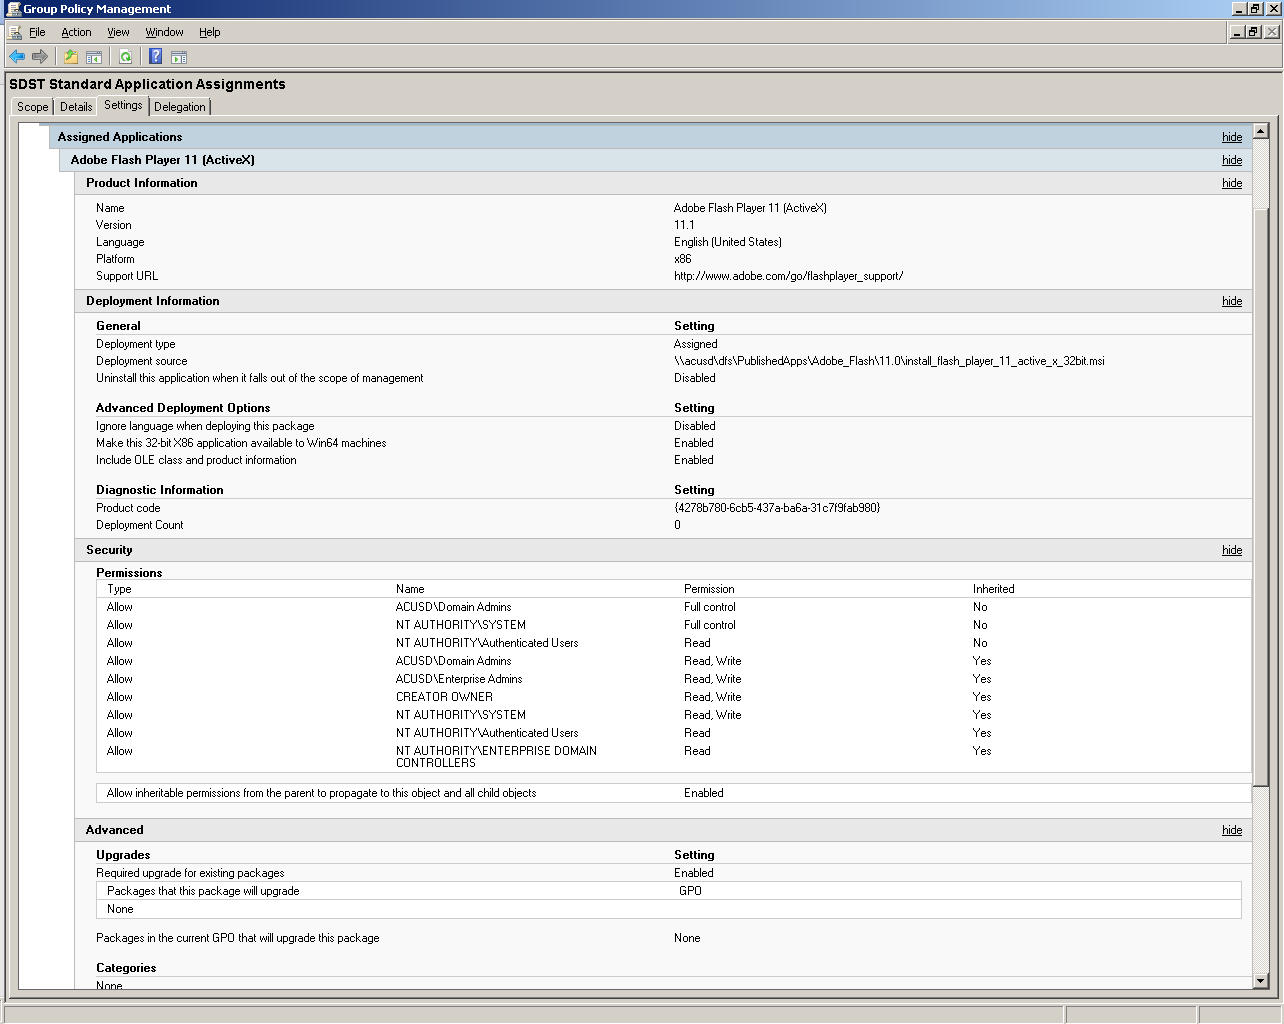Open Help using the question mark icon

click(154, 56)
